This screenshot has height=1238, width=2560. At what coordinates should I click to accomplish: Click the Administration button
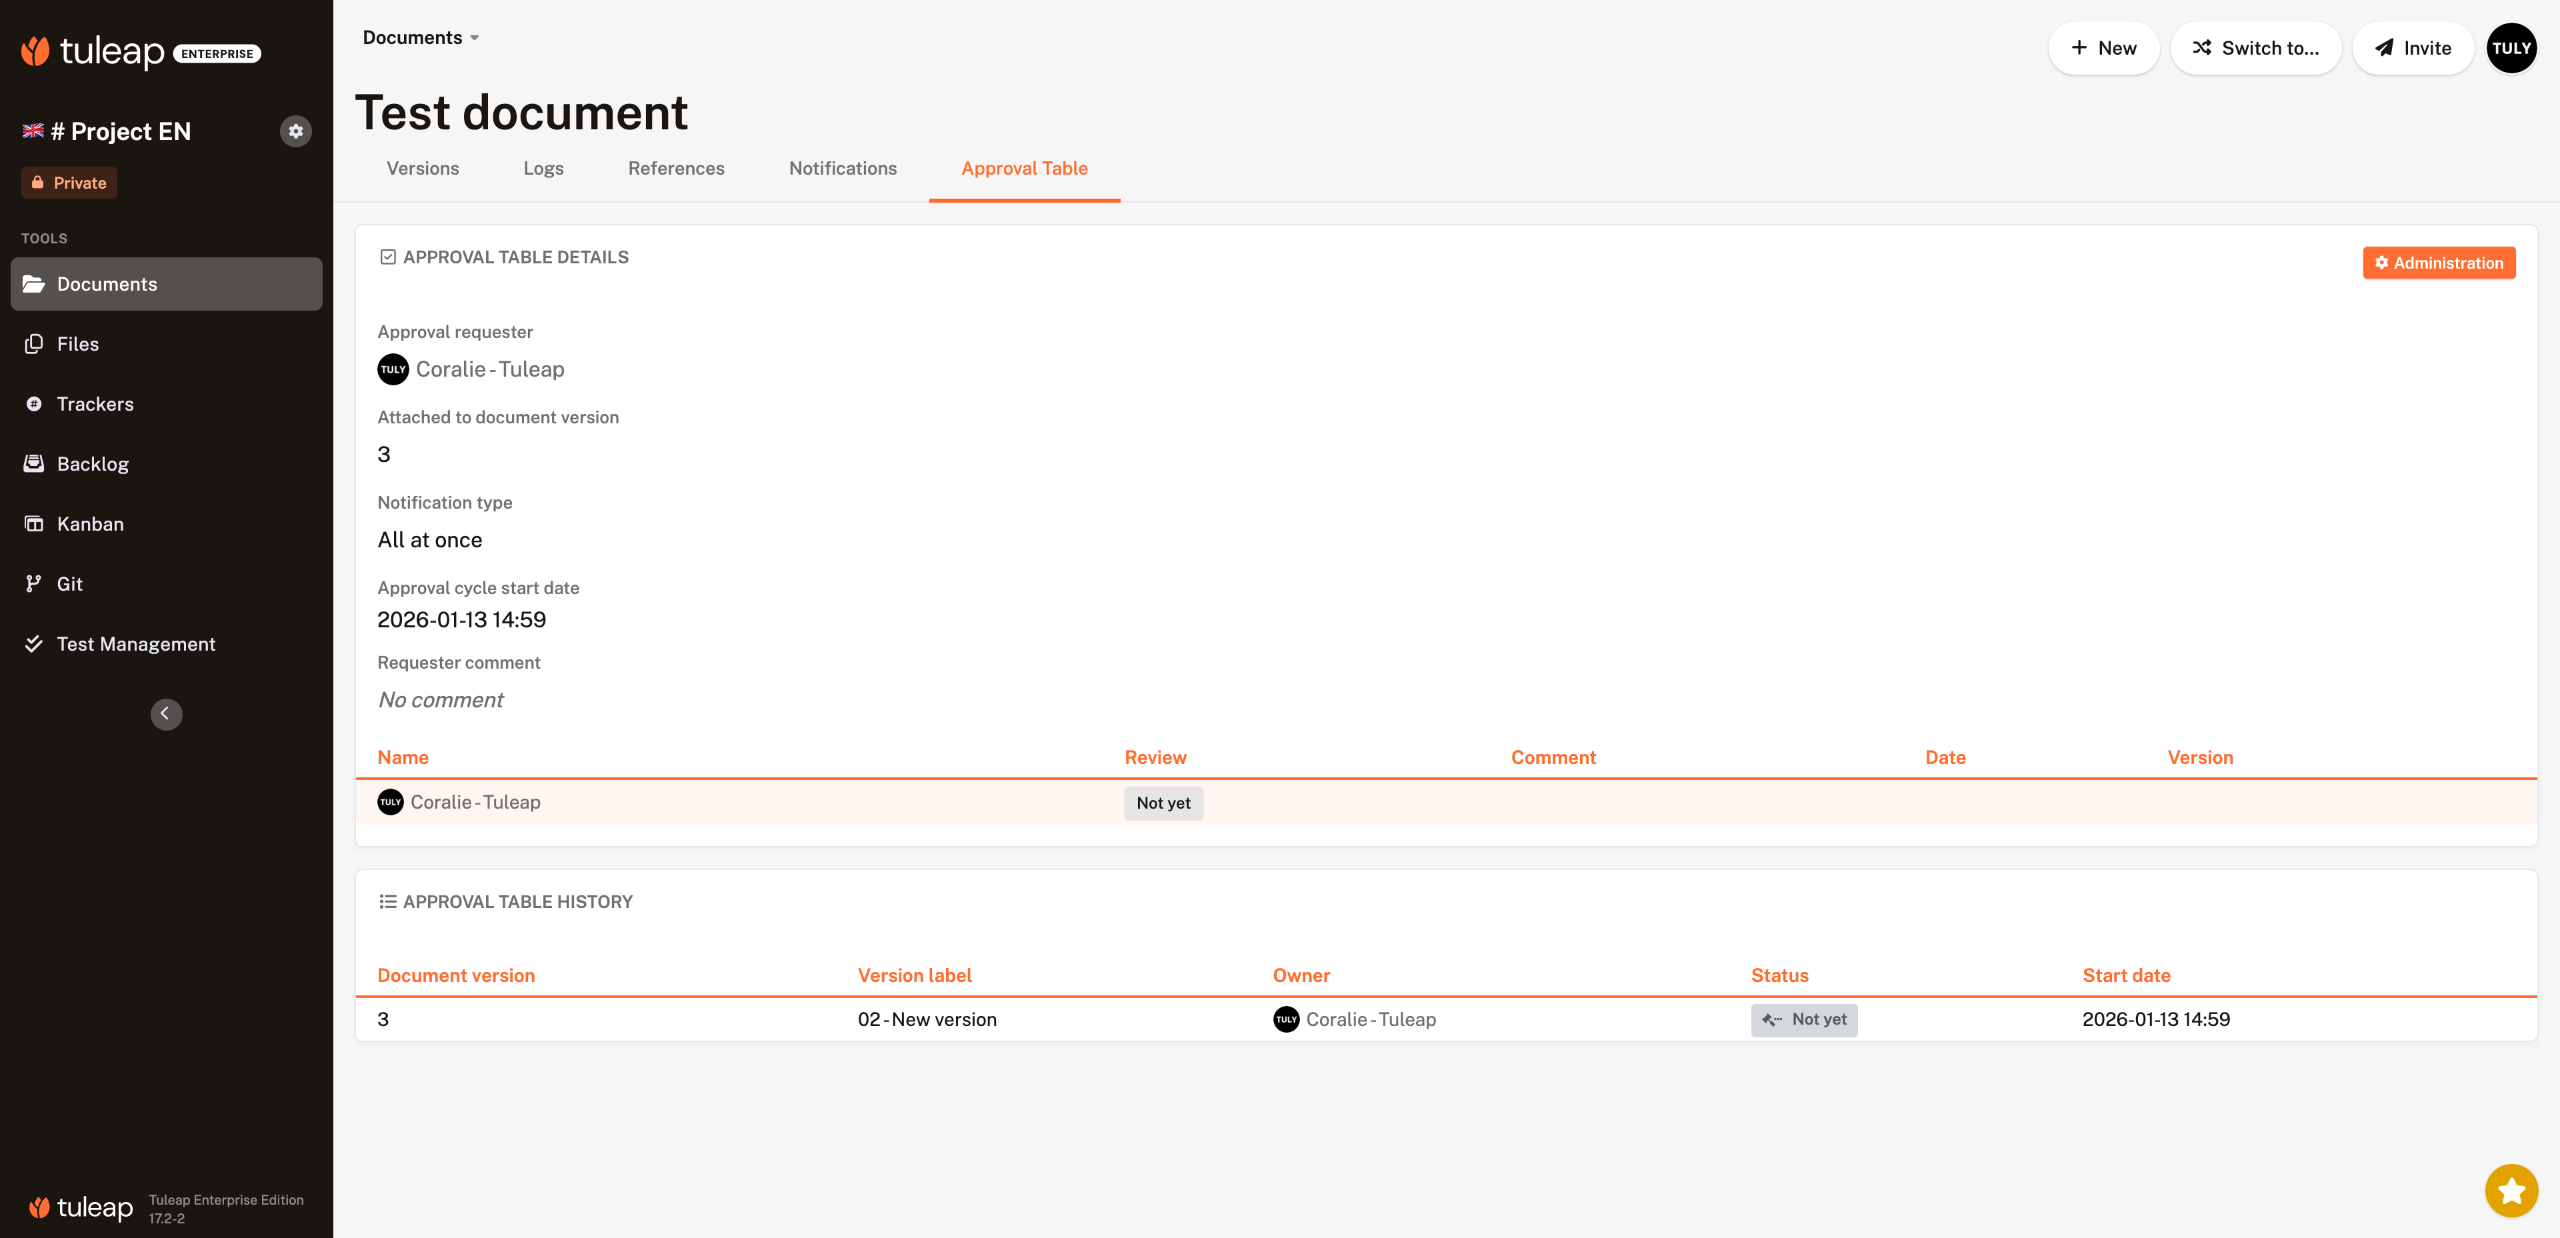(x=2438, y=263)
